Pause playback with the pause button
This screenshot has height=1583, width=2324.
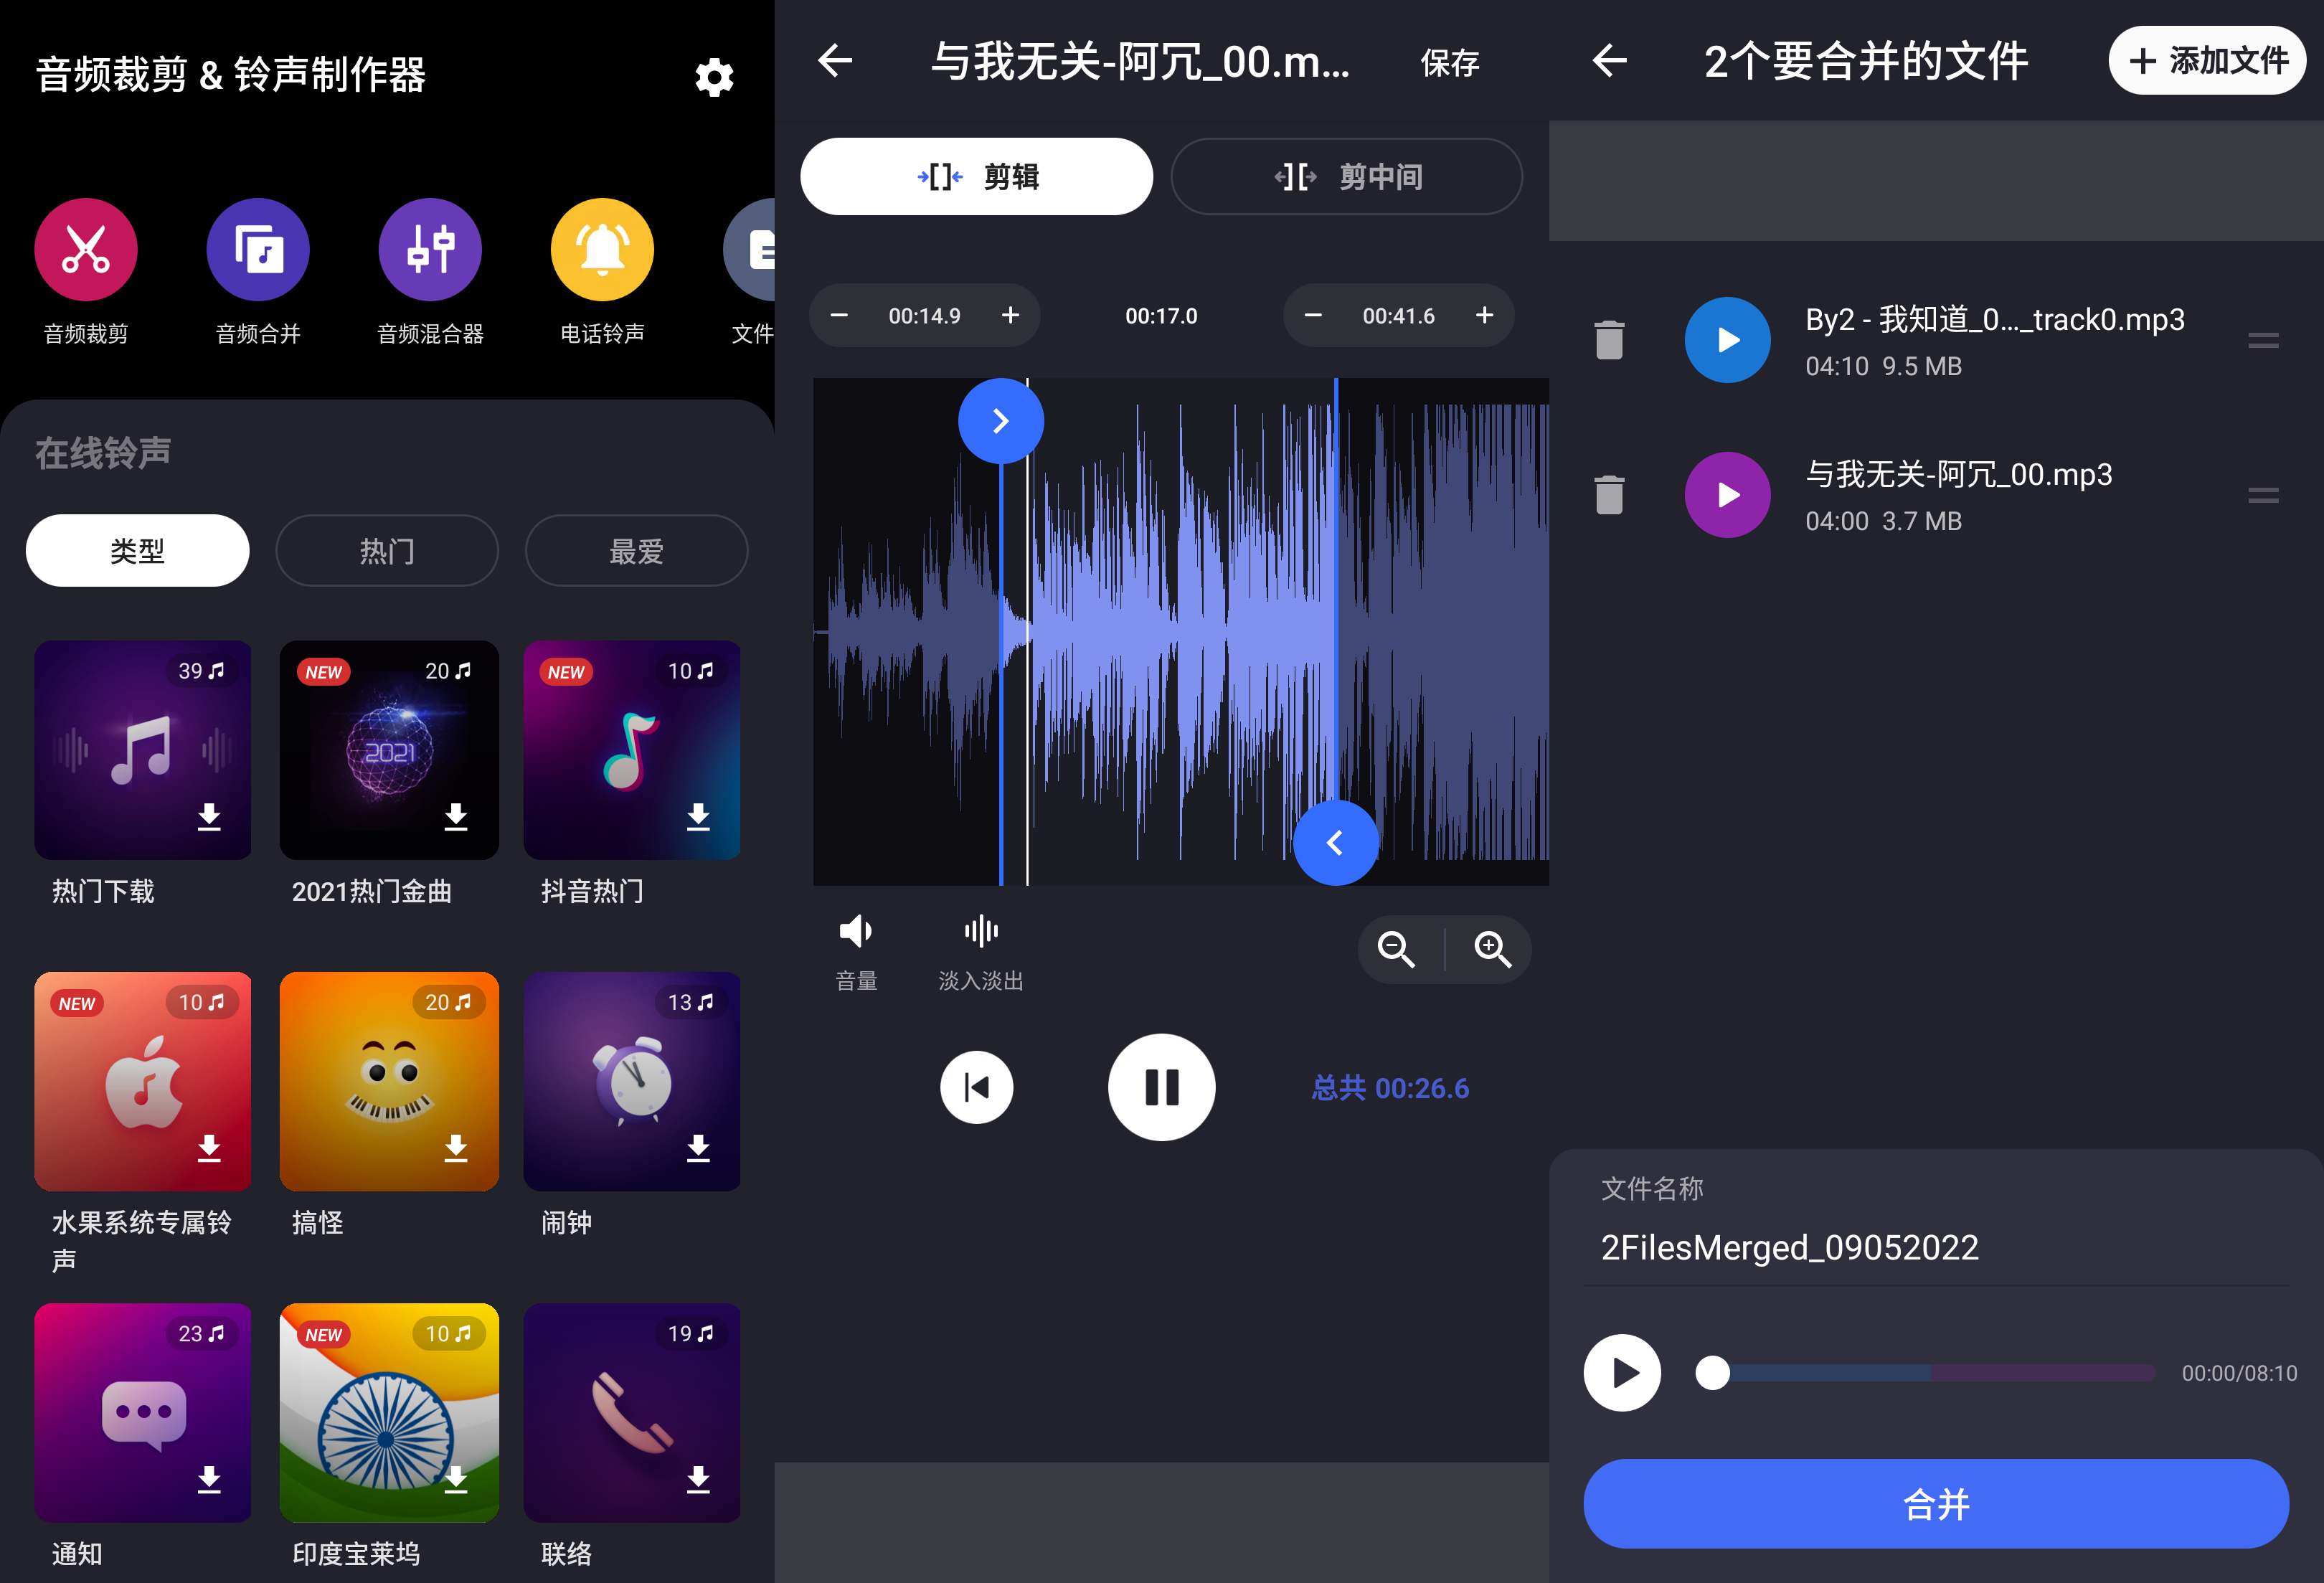click(x=1161, y=1087)
